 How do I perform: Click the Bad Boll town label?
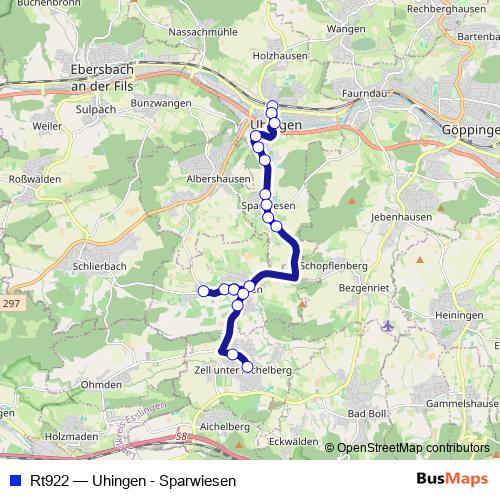click(367, 414)
